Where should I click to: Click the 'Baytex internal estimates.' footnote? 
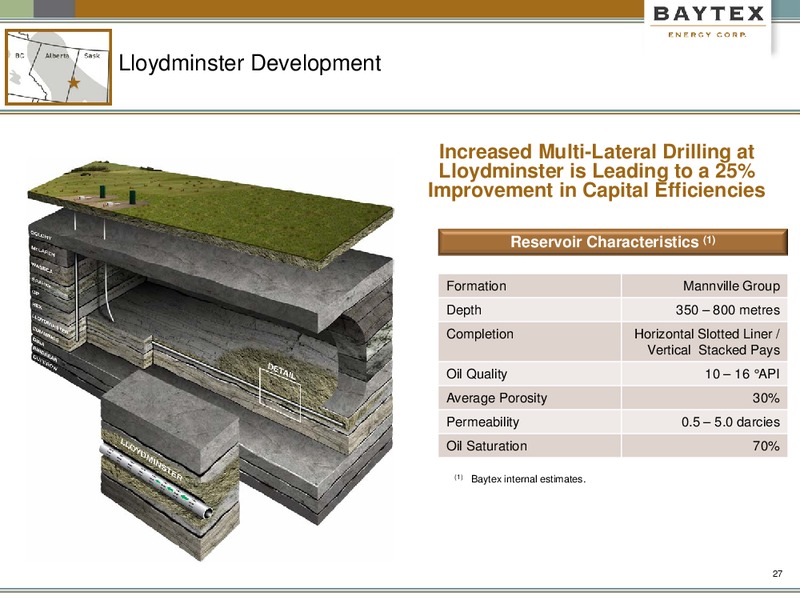[528, 479]
